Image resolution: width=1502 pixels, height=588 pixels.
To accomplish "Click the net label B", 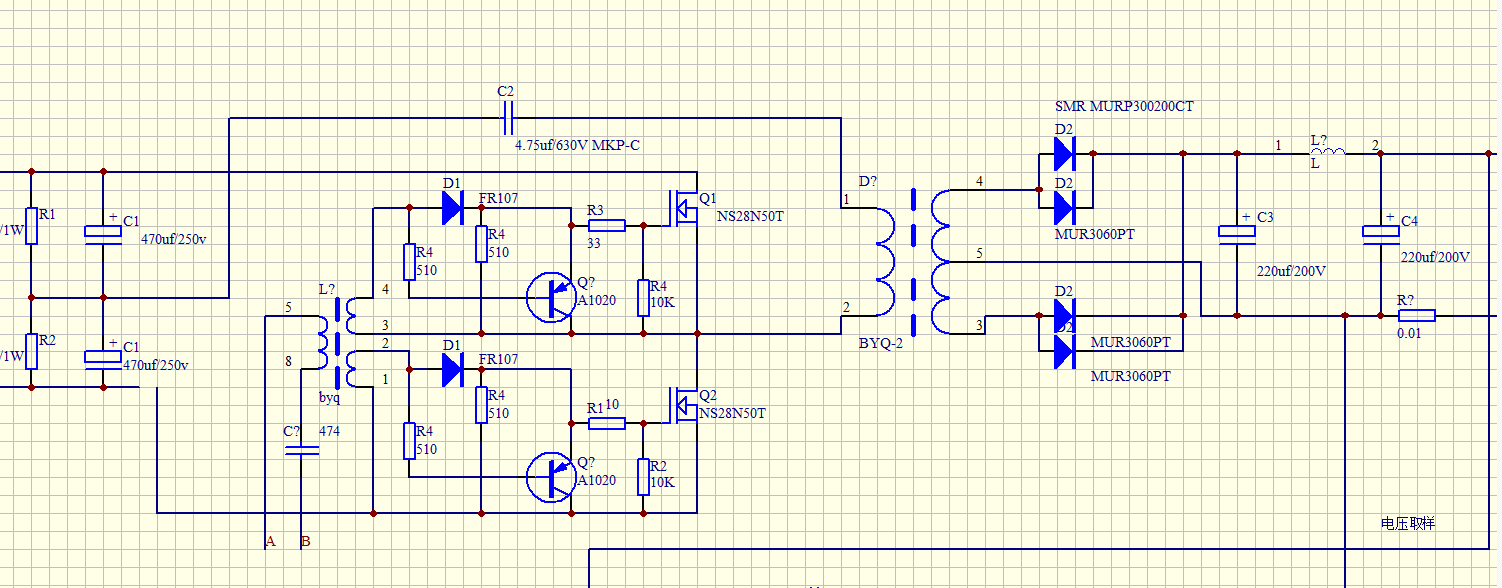I will click(305, 542).
